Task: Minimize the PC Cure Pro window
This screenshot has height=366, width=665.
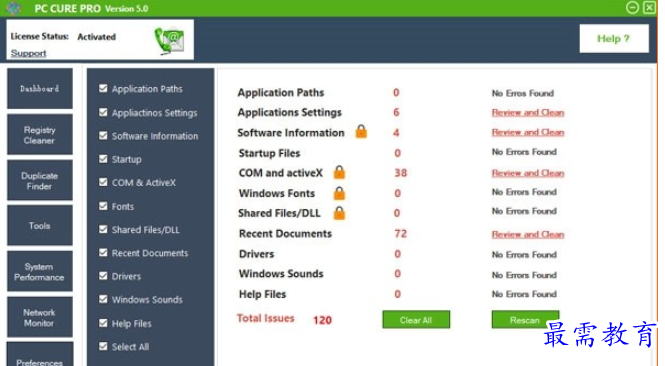Action: [632, 8]
